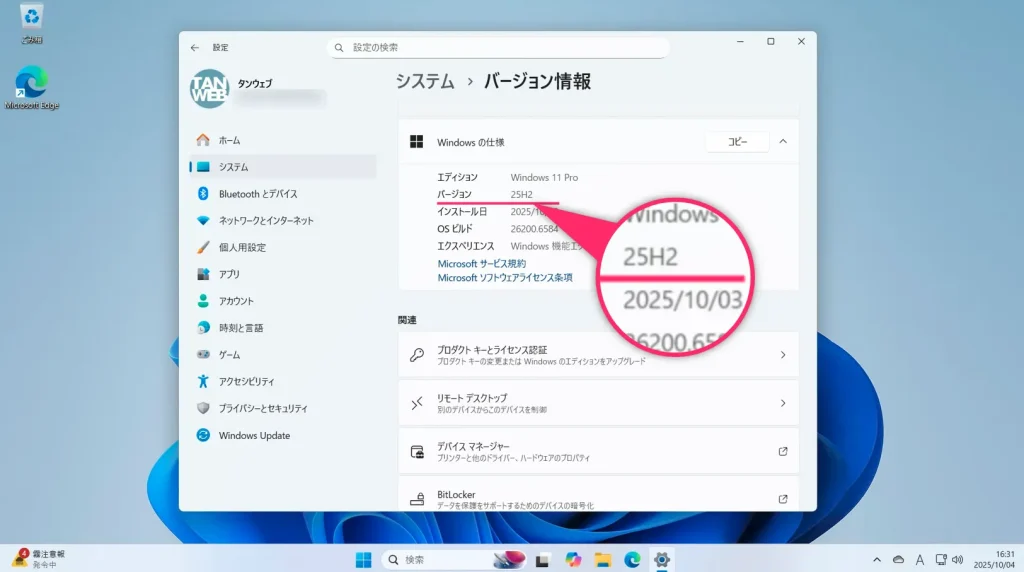Click the Windows Start button
The height and width of the screenshot is (572, 1024).
pyautogui.click(x=363, y=560)
